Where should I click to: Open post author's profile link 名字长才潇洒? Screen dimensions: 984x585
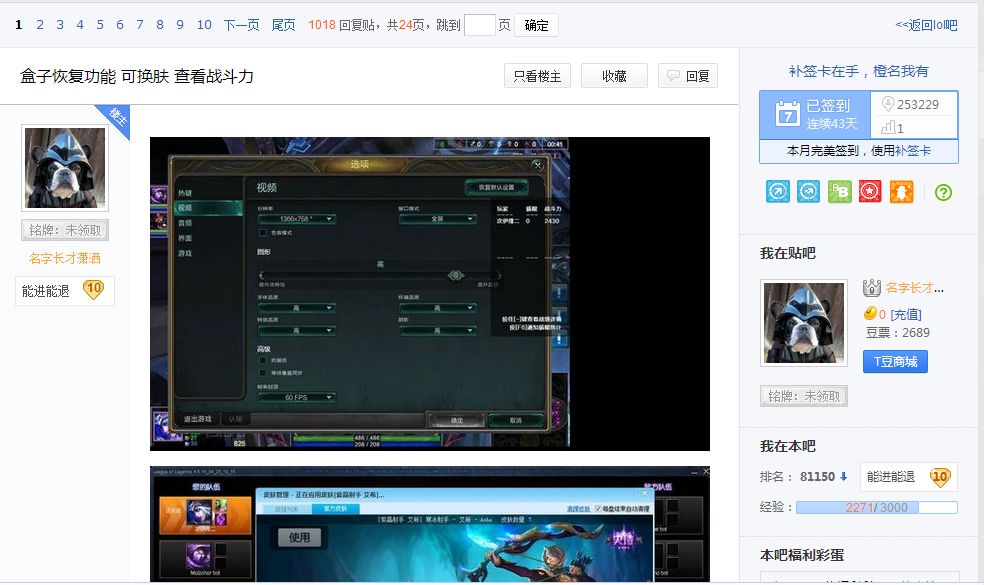pos(65,258)
